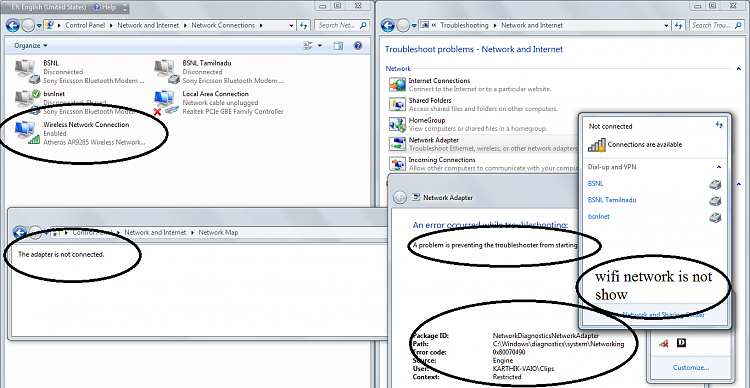Screen dimensions: 750x388
Task: Open the HomeGroup troubleshooter icon
Action: (x=397, y=124)
